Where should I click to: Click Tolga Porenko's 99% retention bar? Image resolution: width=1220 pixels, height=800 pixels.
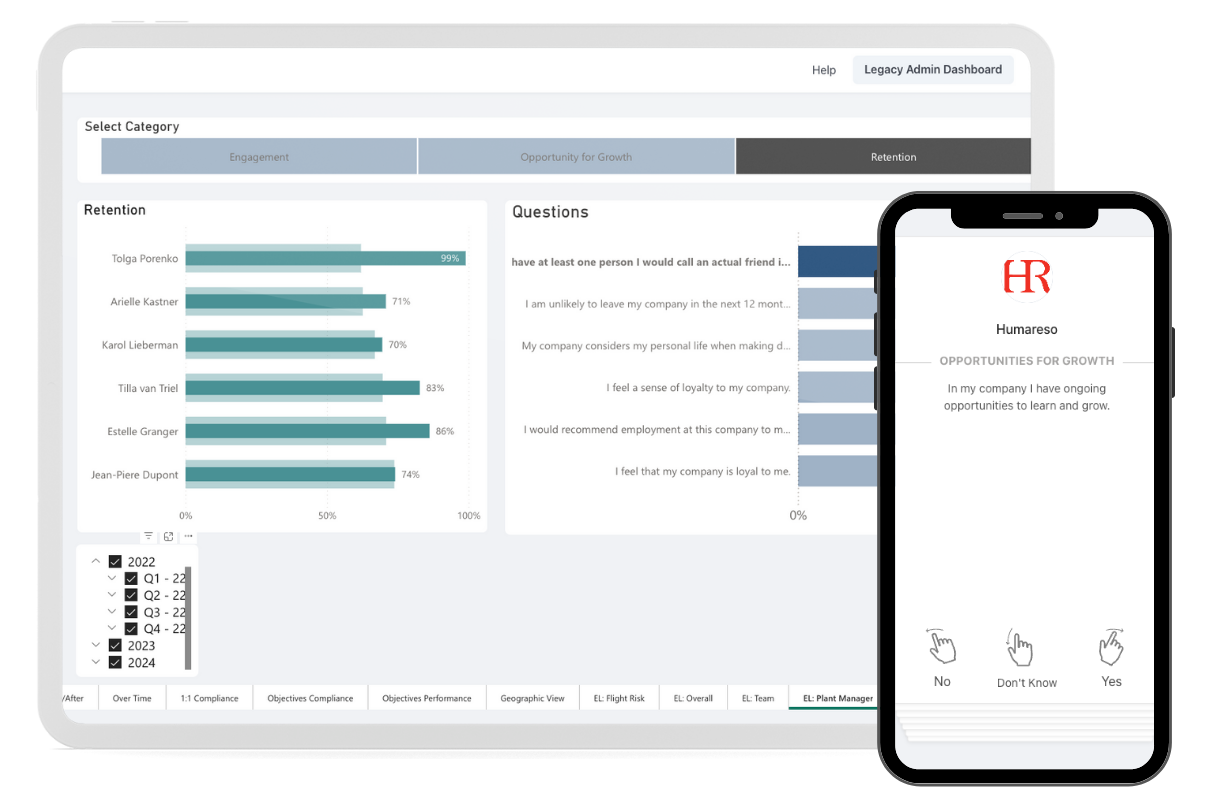pyautogui.click(x=325, y=258)
